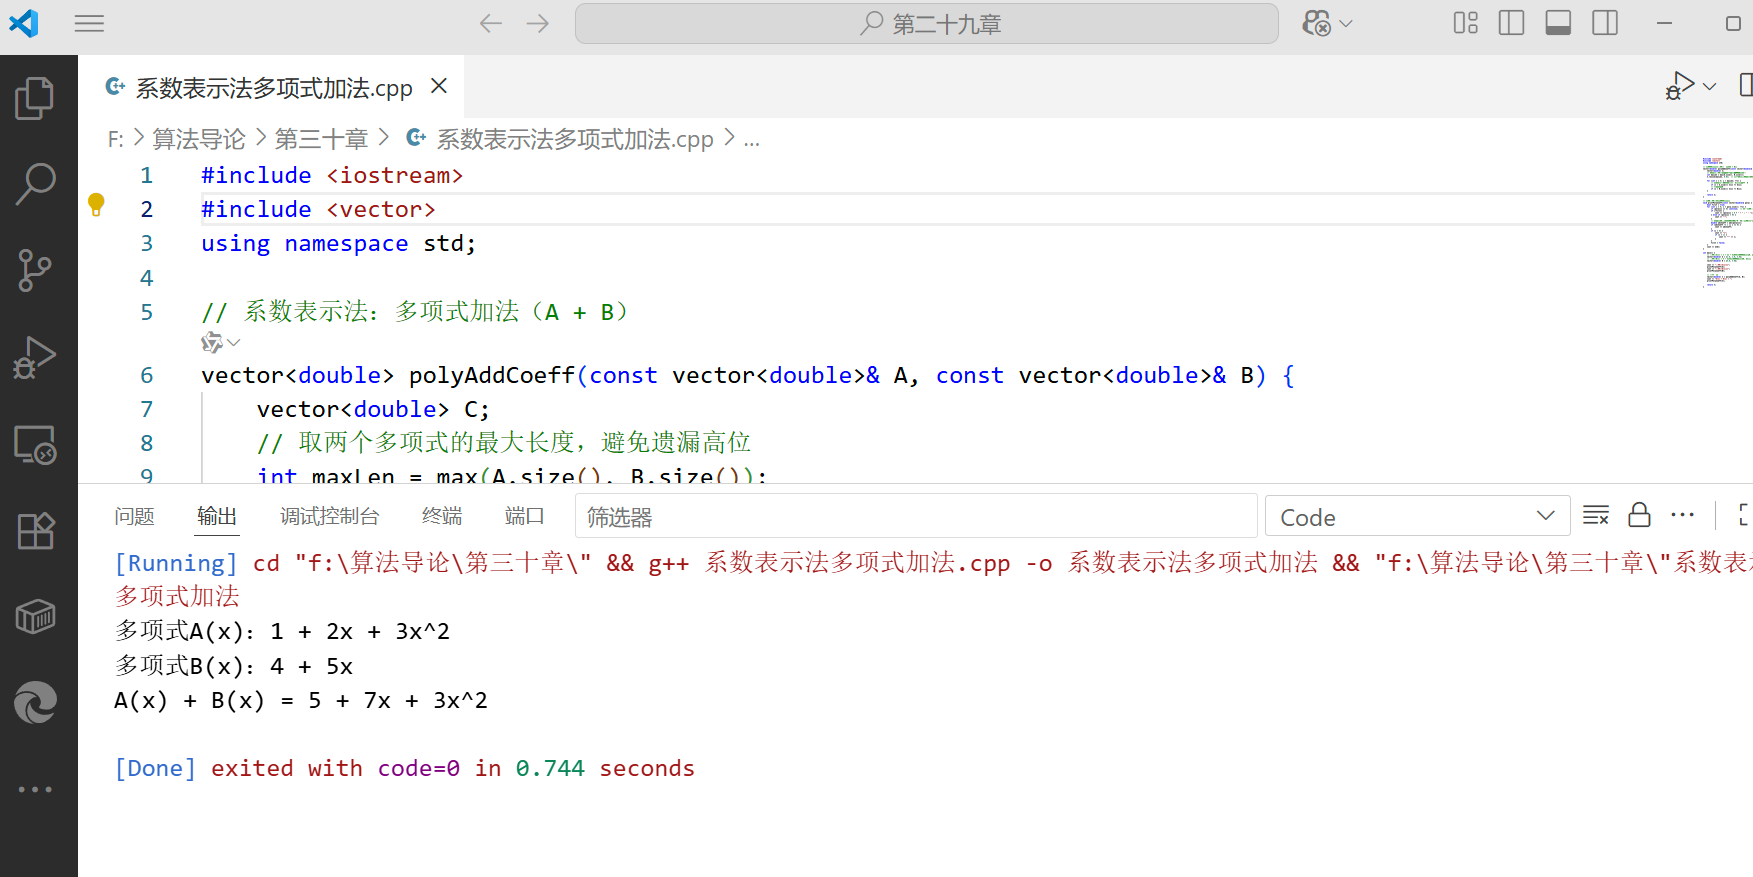This screenshot has height=877, width=1753.
Task: Open the Copilot chat icon in title bar
Action: point(1317,23)
